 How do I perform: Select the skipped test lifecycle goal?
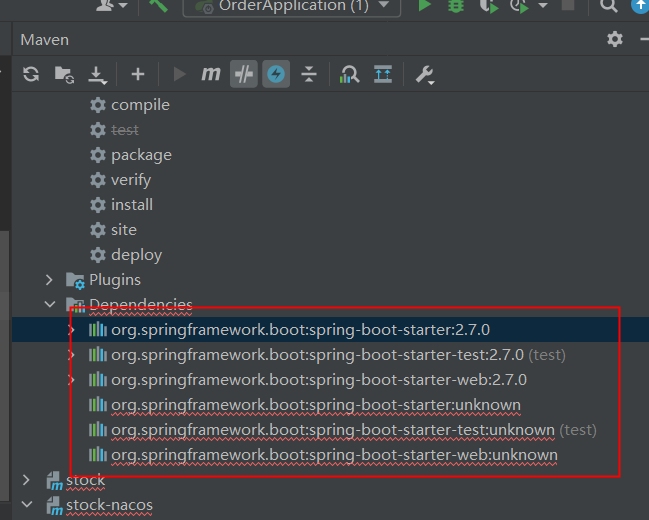[125, 130]
